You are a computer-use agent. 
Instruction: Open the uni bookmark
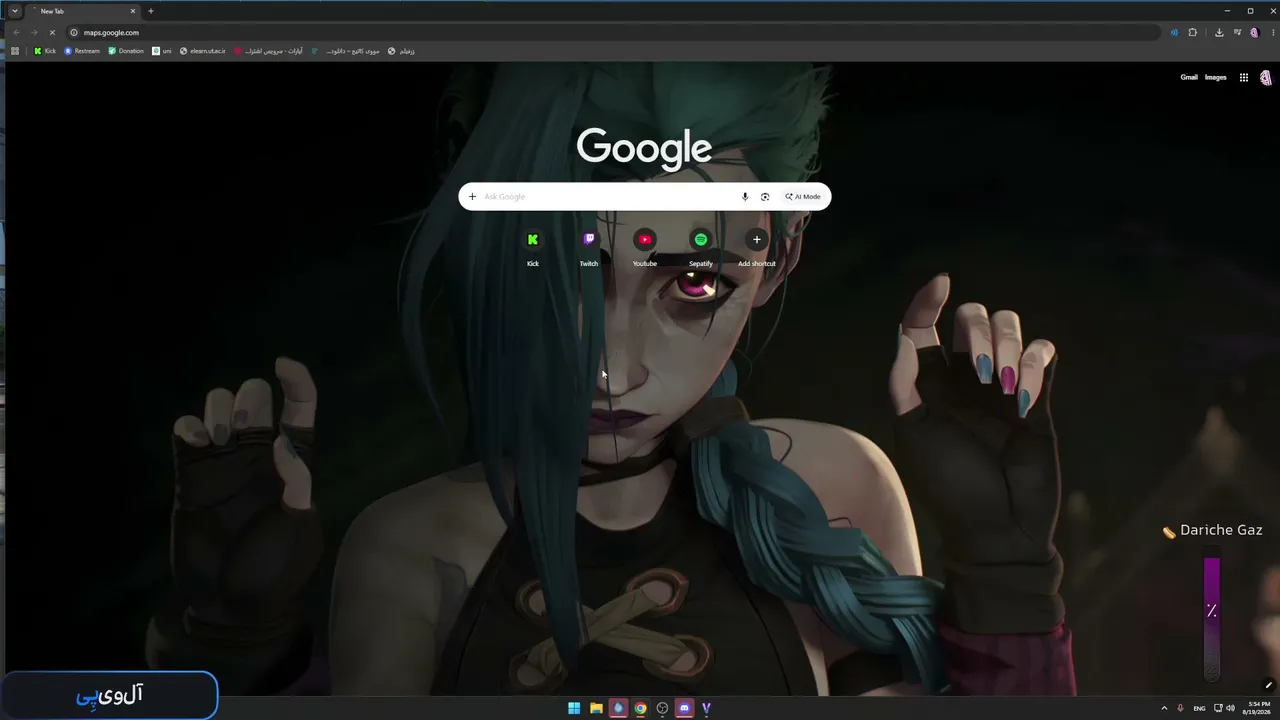point(162,51)
